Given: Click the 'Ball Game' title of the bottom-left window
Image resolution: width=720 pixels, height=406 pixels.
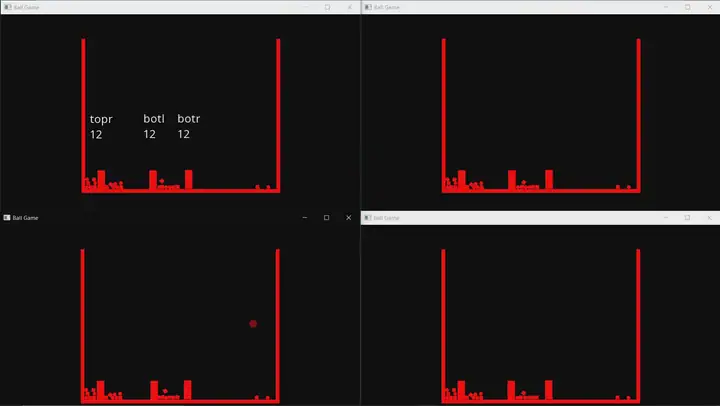Looking at the screenshot, I should (25, 218).
